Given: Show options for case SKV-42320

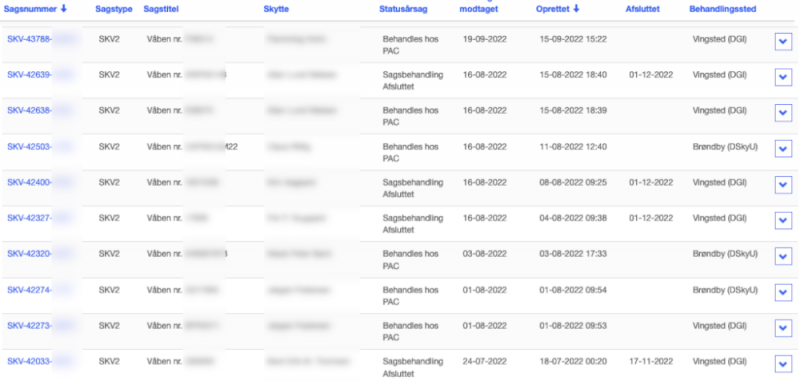Looking at the screenshot, I should [783, 257].
